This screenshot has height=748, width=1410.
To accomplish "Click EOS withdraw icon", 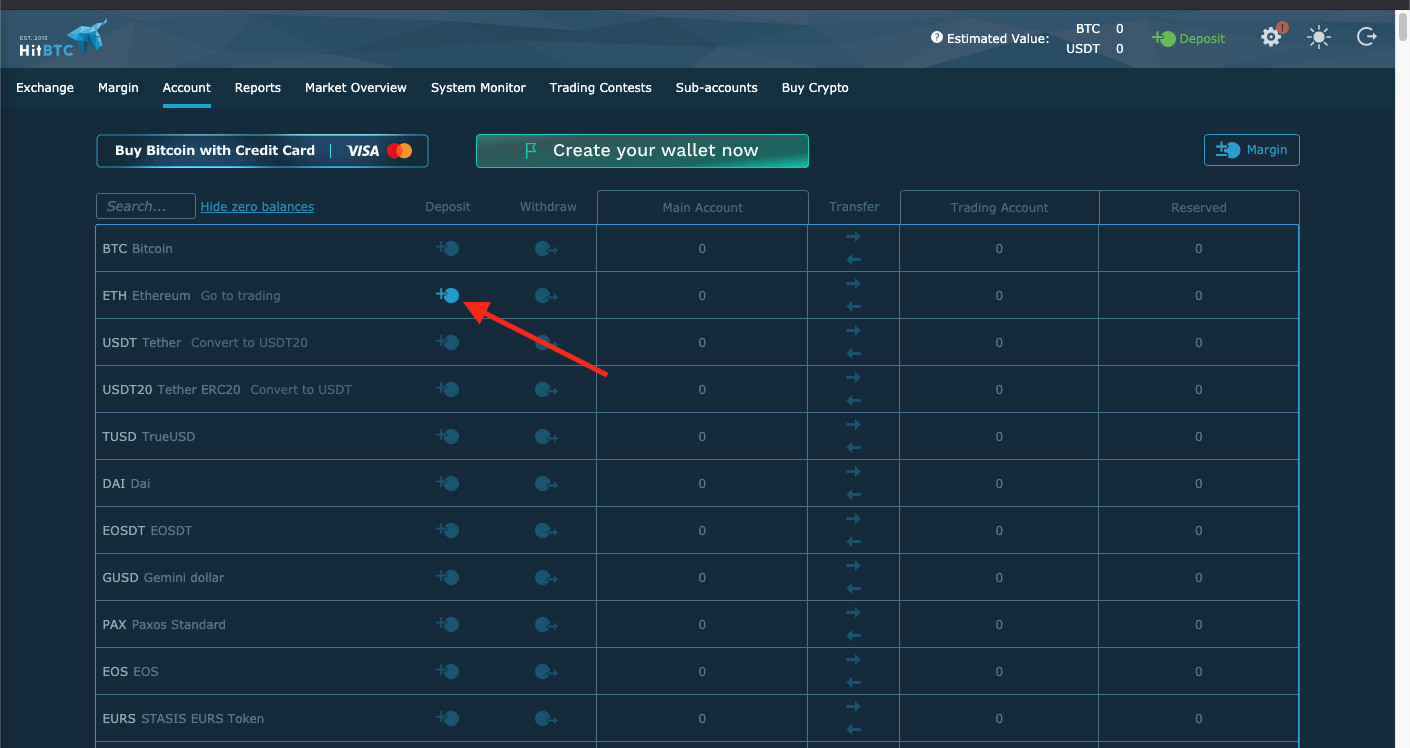I will click(546, 672).
